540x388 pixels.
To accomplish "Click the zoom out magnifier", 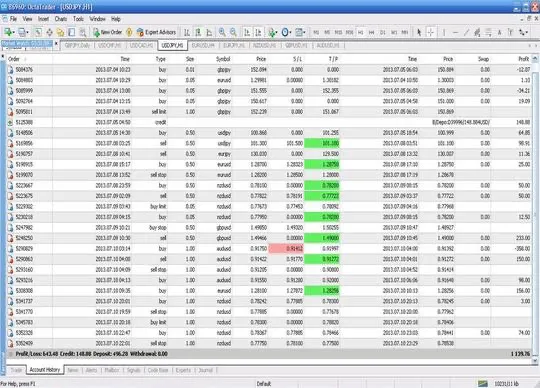I will (x=233, y=32).
